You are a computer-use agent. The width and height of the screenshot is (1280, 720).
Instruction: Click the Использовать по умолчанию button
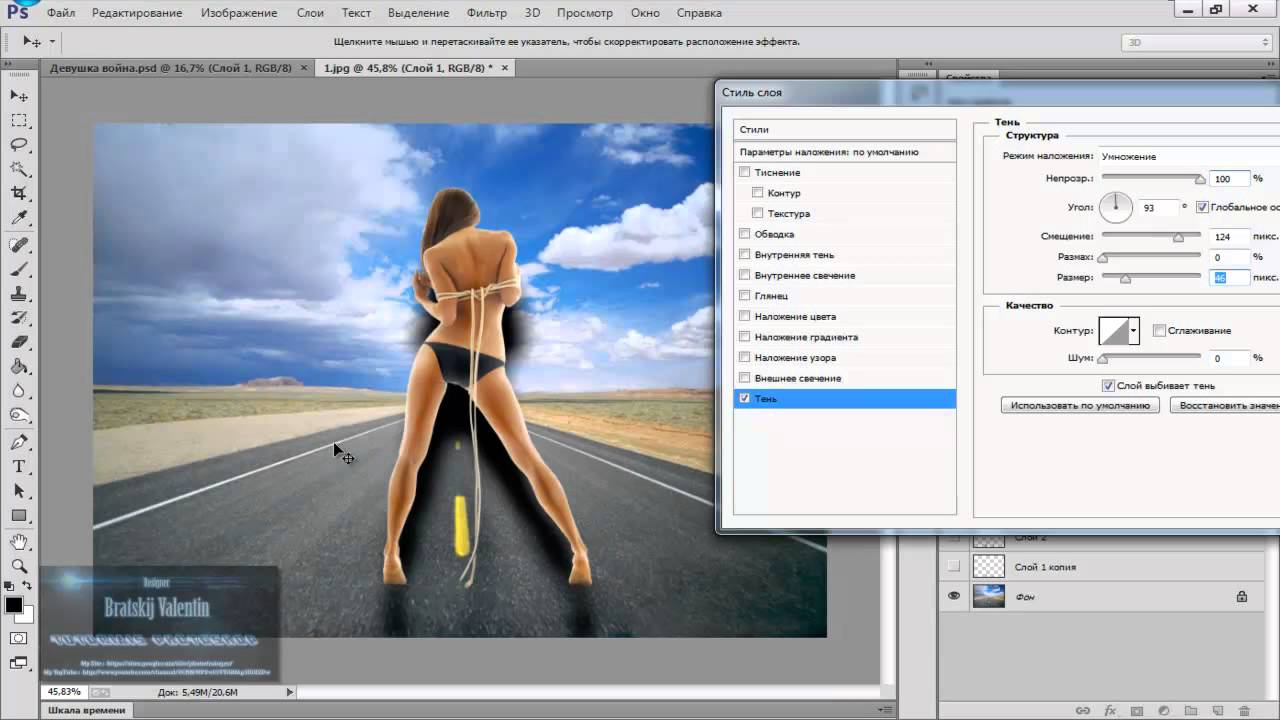[x=1080, y=406]
